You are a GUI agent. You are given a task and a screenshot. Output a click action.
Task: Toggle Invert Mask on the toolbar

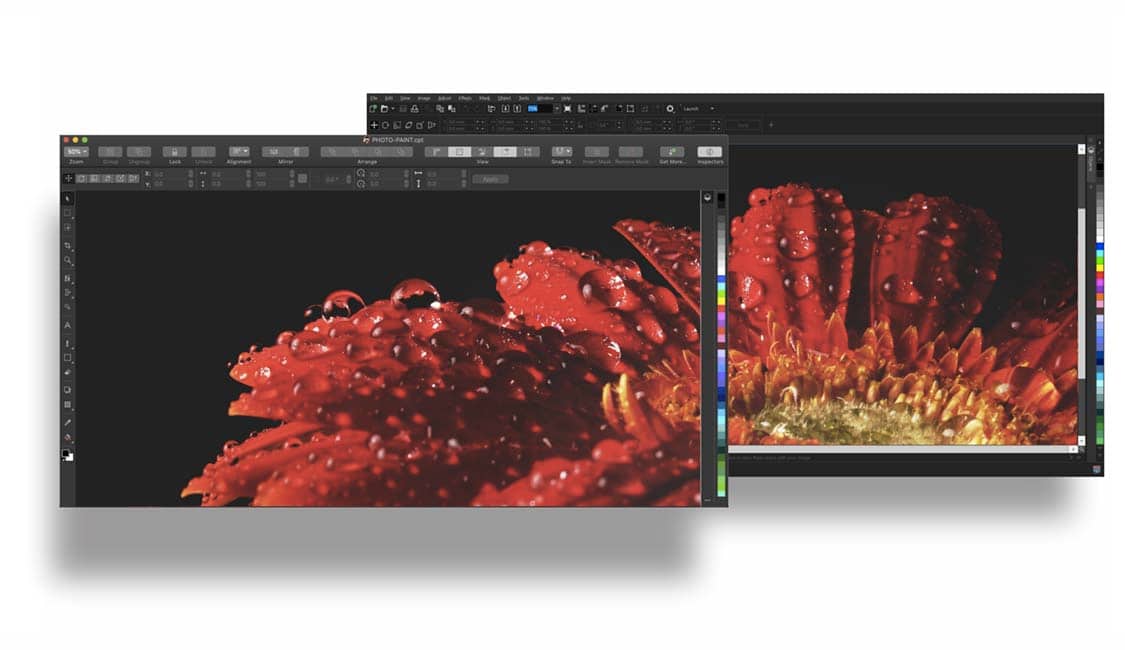[x=597, y=151]
